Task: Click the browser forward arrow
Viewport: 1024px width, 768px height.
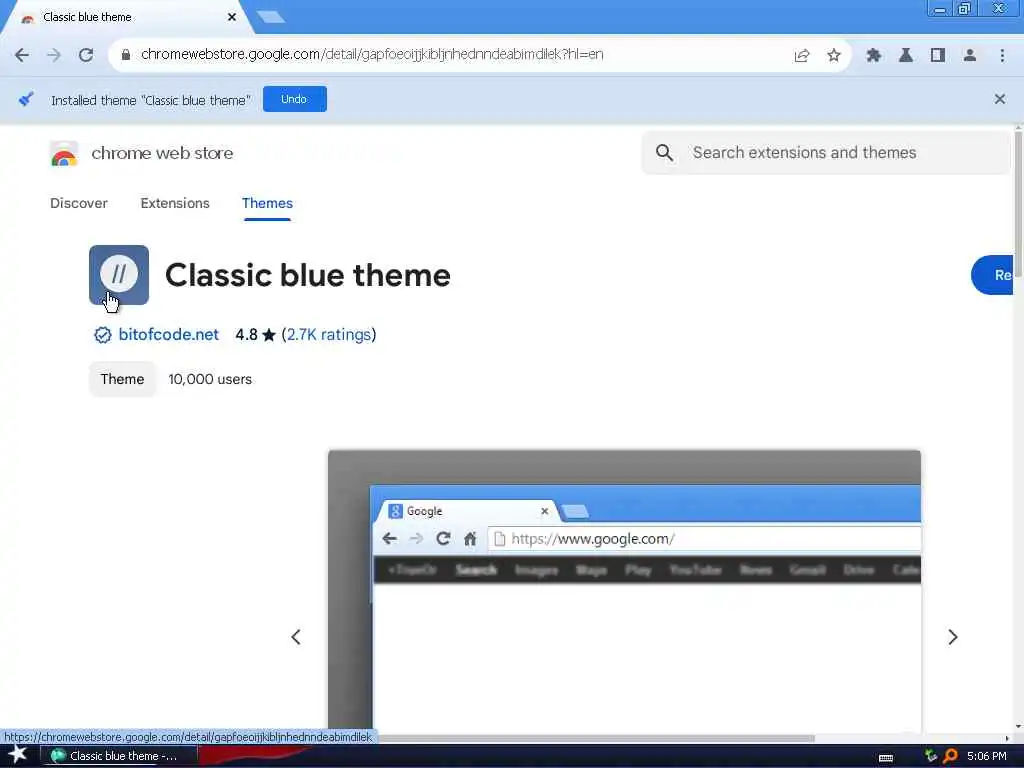Action: (x=54, y=55)
